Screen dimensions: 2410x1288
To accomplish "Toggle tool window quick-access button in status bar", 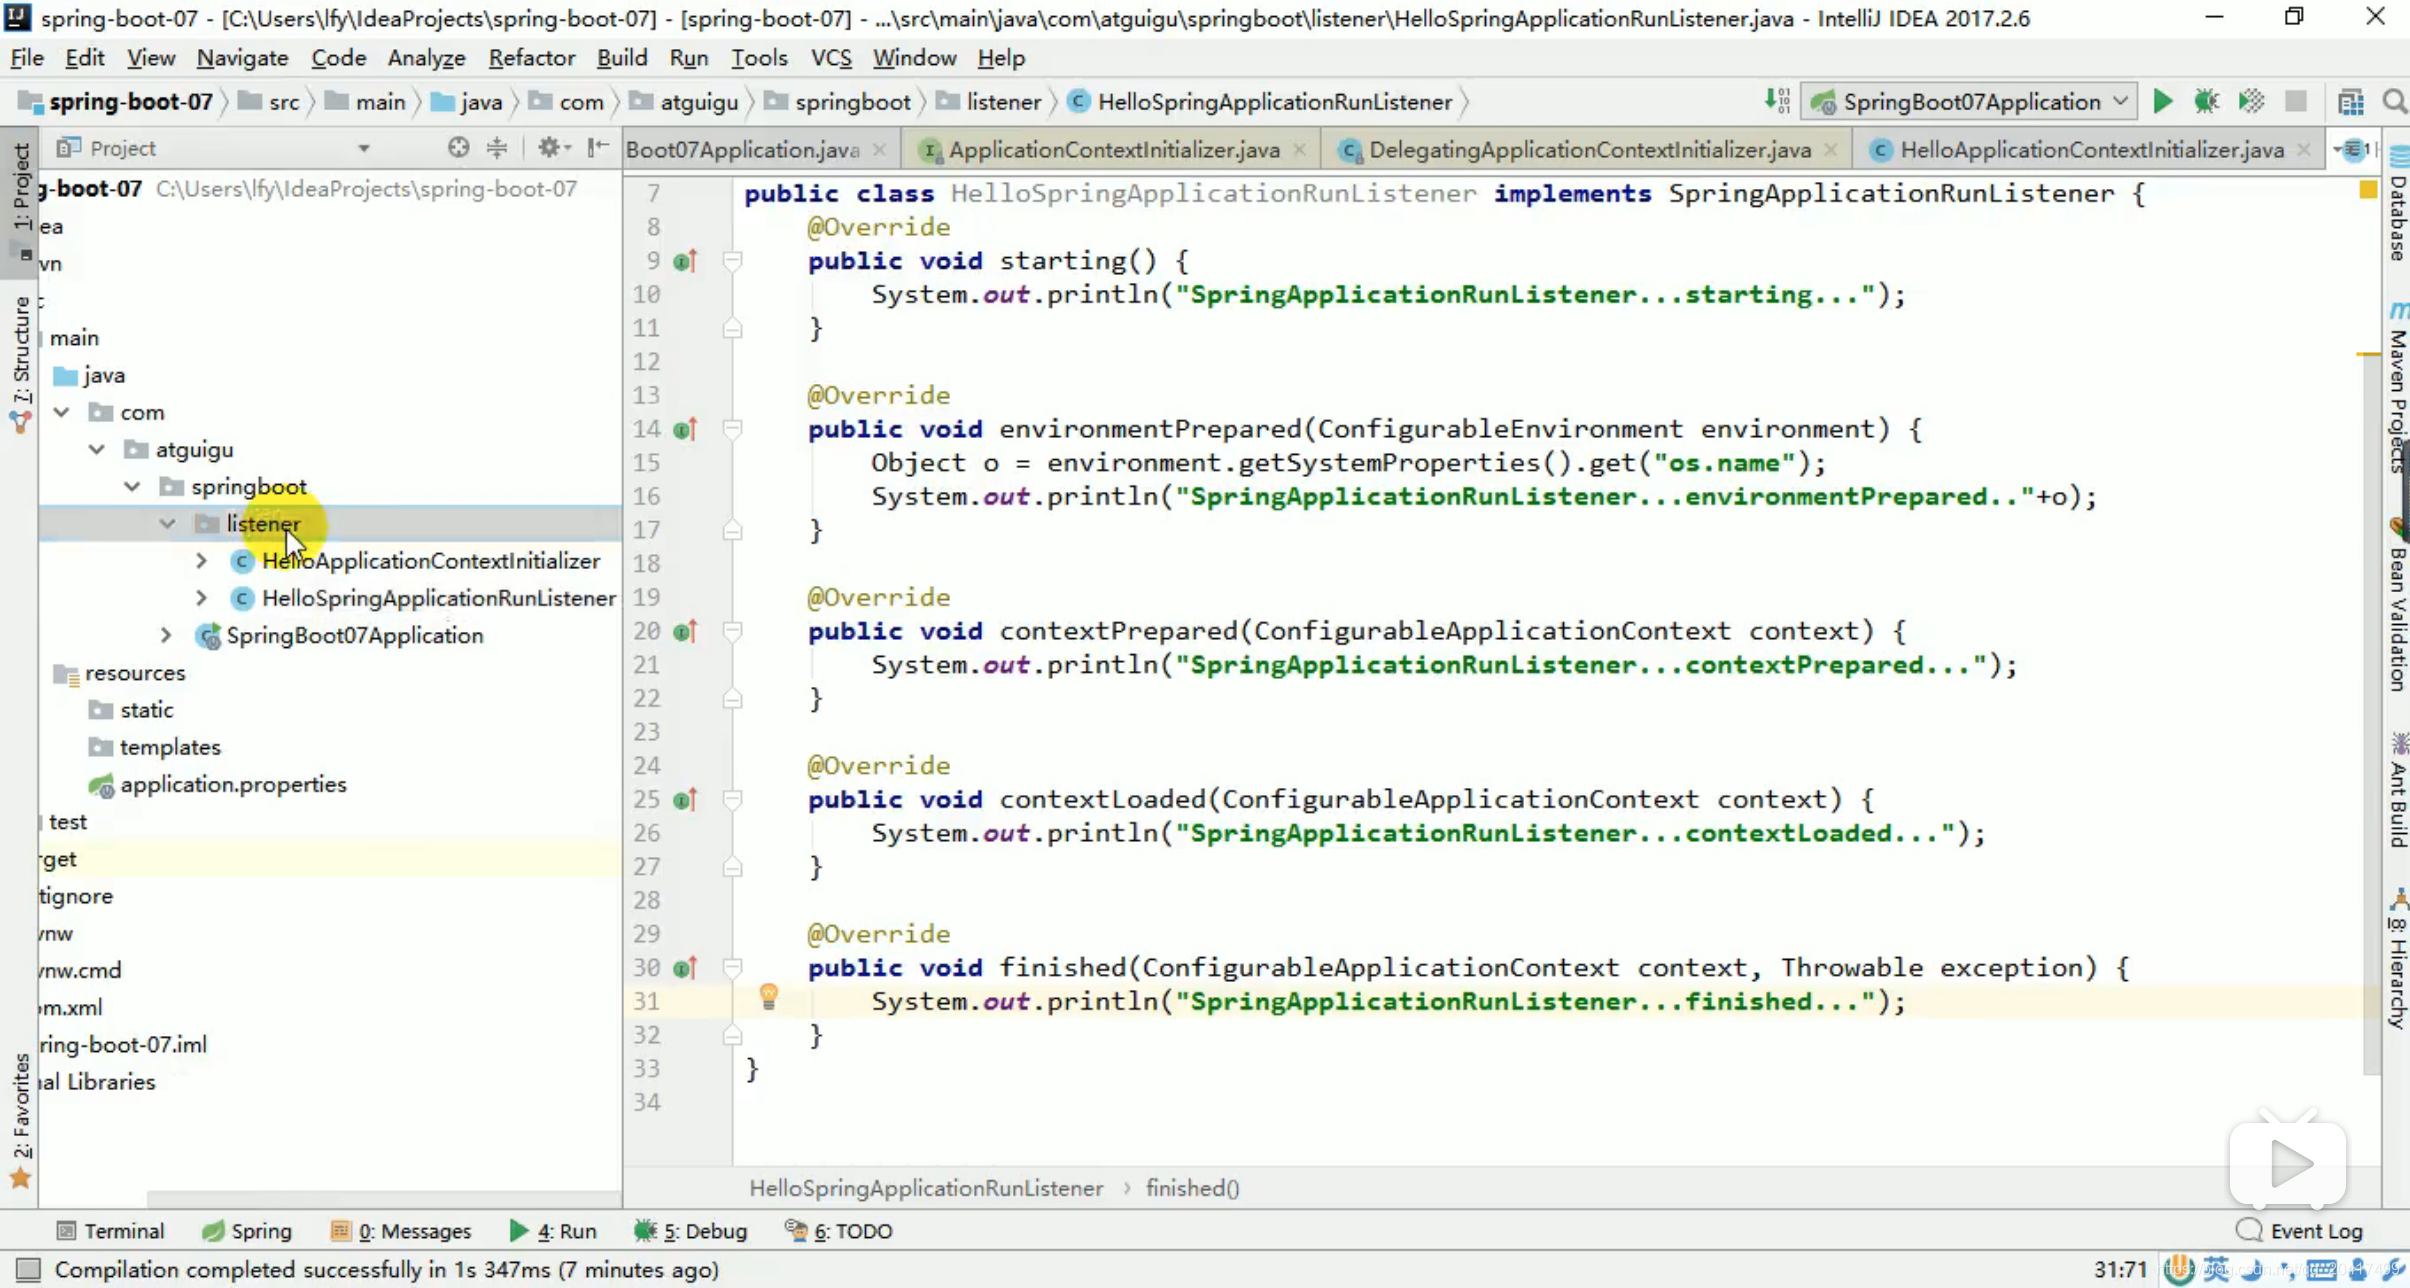I will (28, 1270).
